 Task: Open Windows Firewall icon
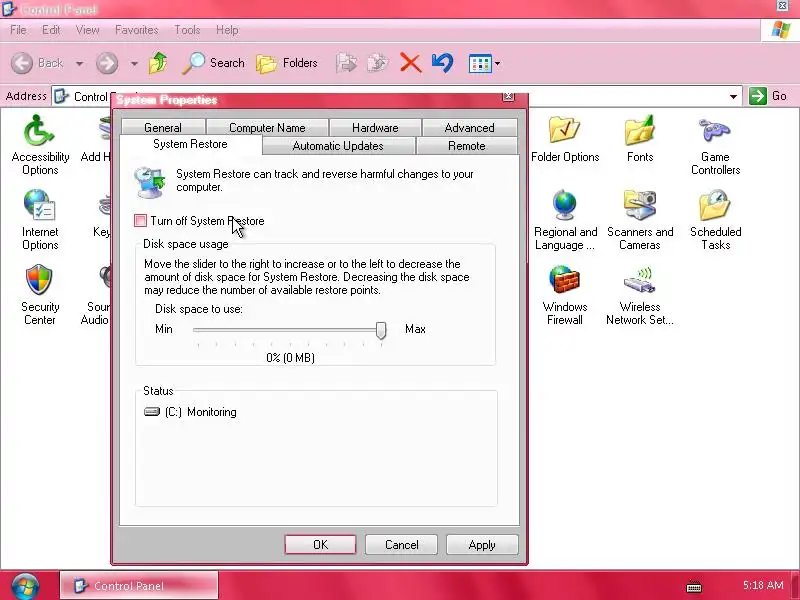565,295
